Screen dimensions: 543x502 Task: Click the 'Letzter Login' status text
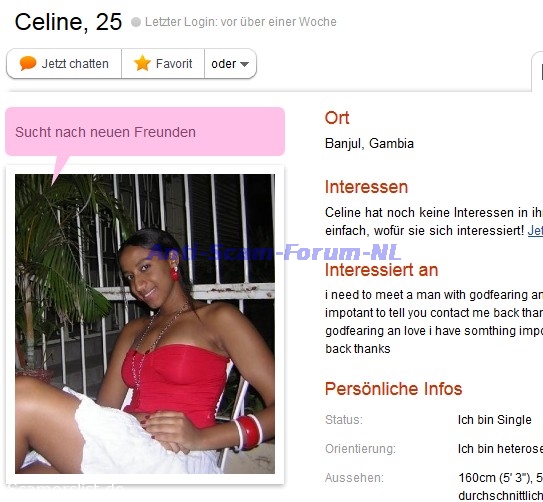pos(241,22)
